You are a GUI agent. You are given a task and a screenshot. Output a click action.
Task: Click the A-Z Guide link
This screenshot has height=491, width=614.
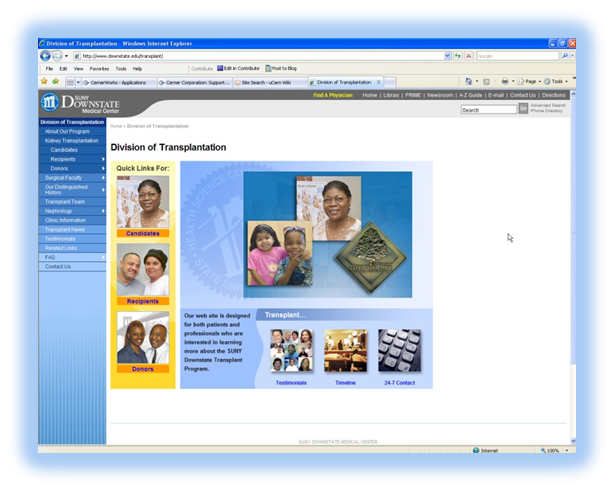[470, 95]
